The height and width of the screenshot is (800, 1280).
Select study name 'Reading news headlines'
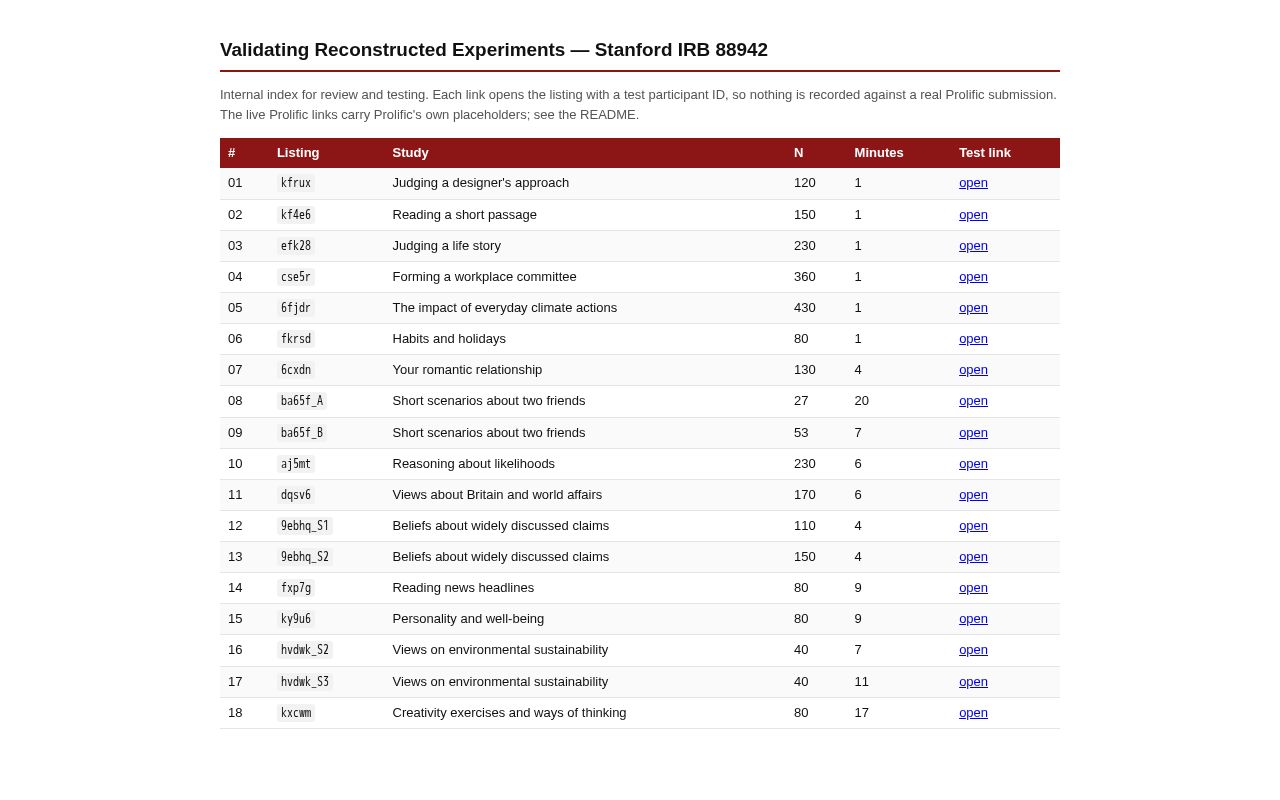pos(463,588)
